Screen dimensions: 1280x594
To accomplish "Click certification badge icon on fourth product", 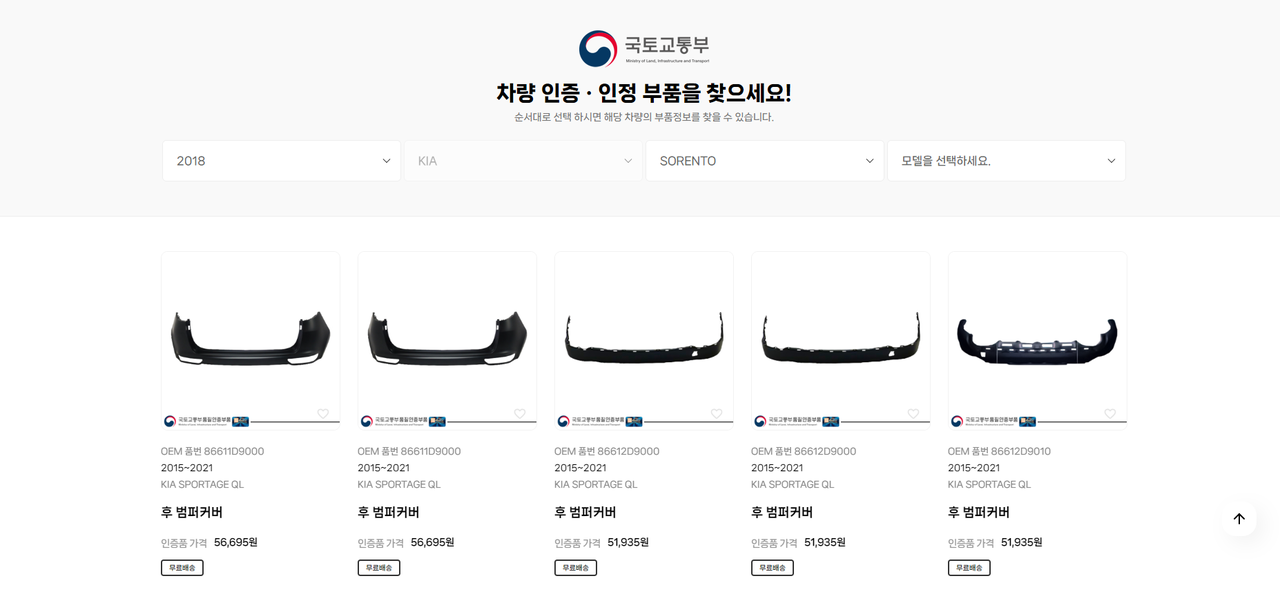I will tap(831, 421).
